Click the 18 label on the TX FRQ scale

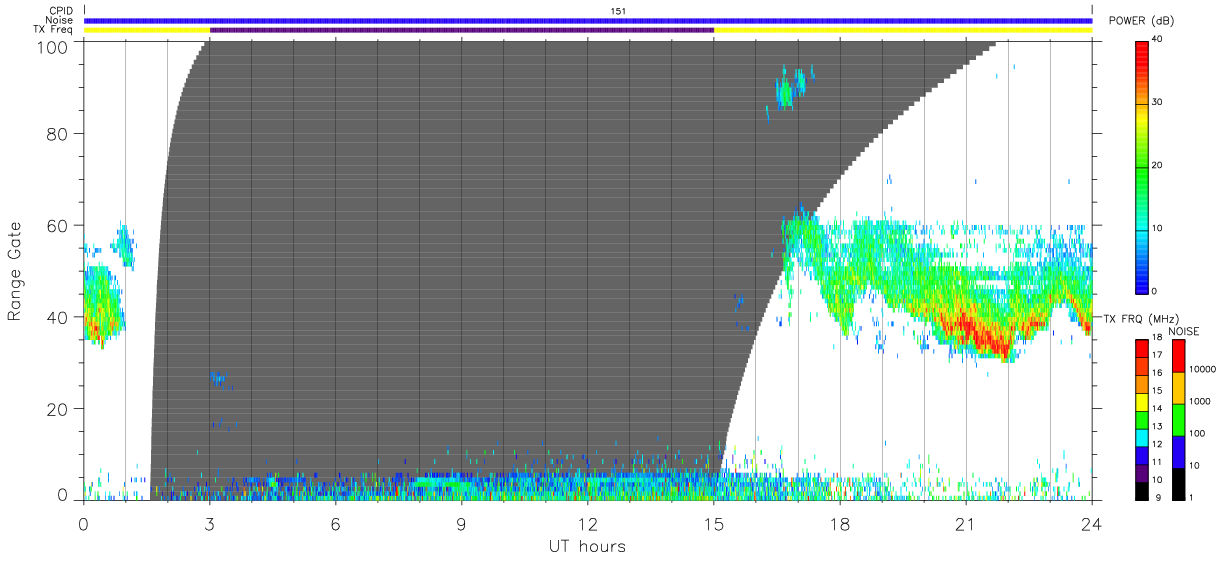(x=1157, y=338)
